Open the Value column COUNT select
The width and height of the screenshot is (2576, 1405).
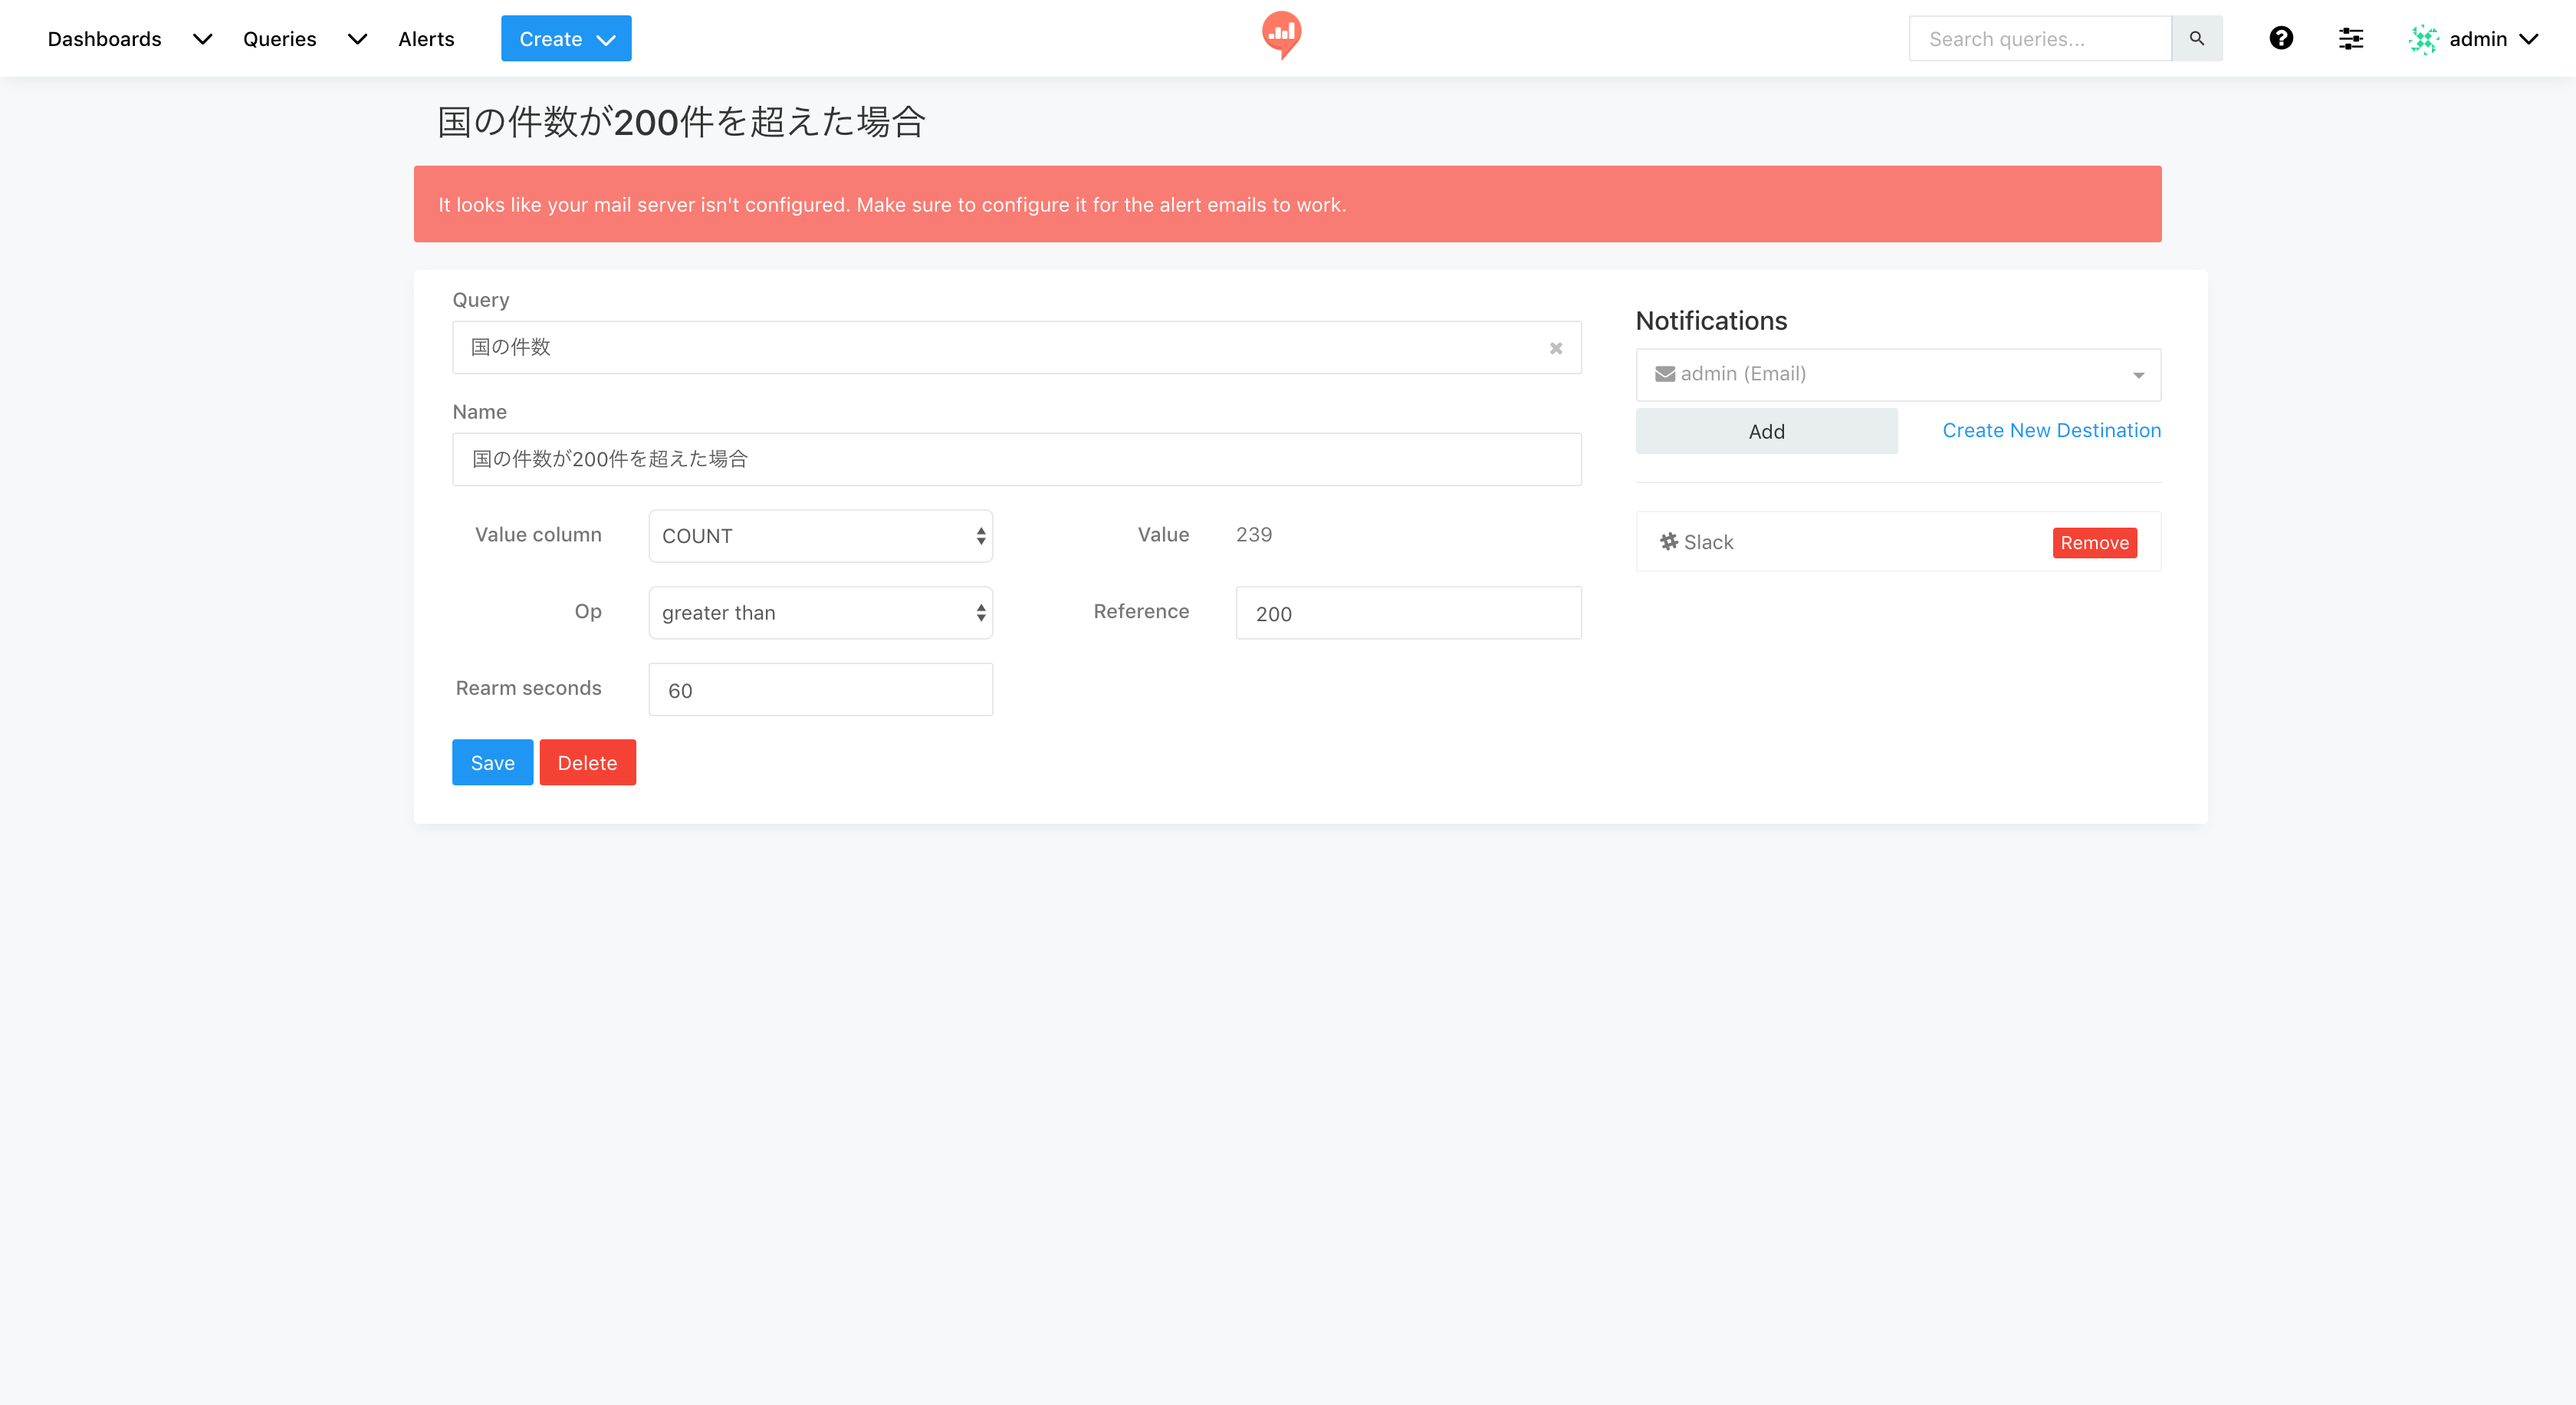point(820,536)
